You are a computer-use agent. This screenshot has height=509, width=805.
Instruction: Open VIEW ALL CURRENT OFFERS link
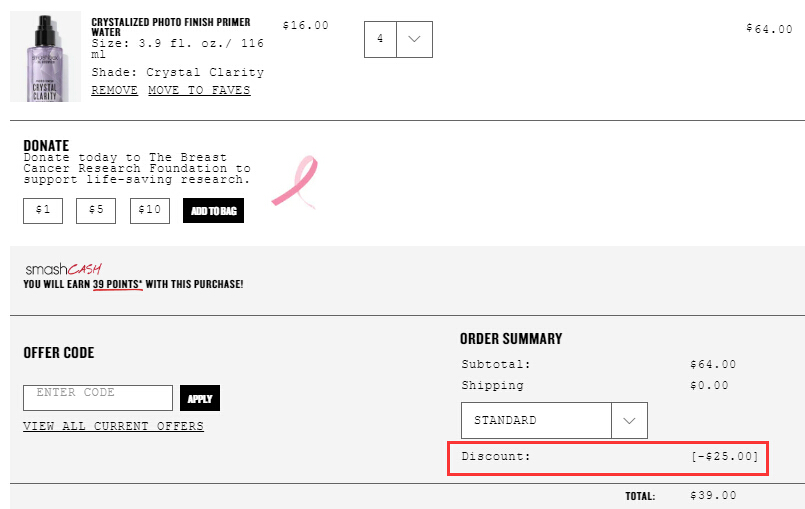(113, 426)
